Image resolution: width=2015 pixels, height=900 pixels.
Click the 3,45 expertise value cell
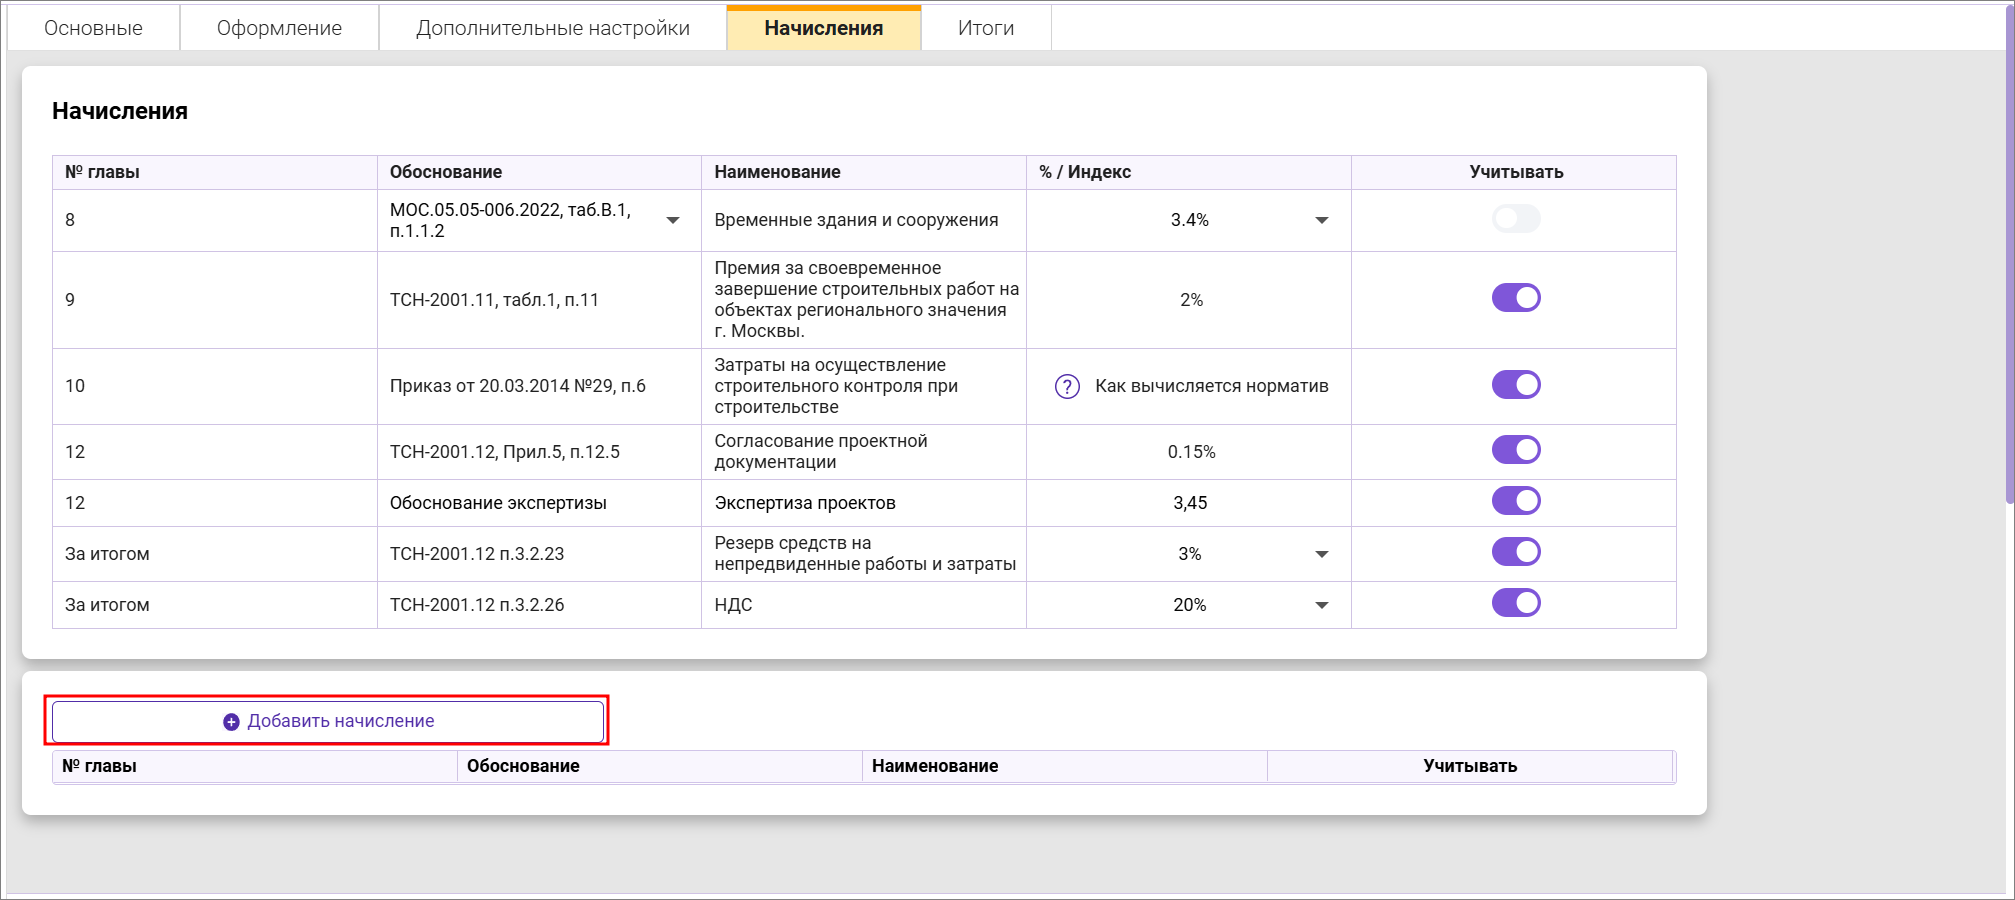[x=1189, y=503]
